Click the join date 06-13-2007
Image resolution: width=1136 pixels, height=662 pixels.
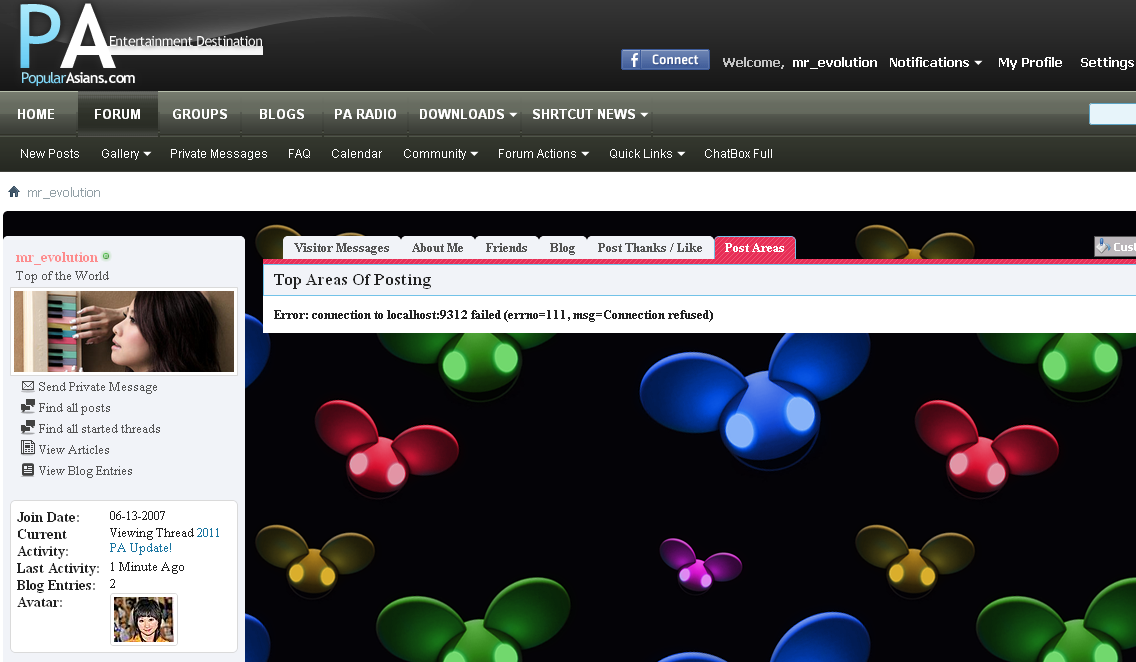pos(138,516)
